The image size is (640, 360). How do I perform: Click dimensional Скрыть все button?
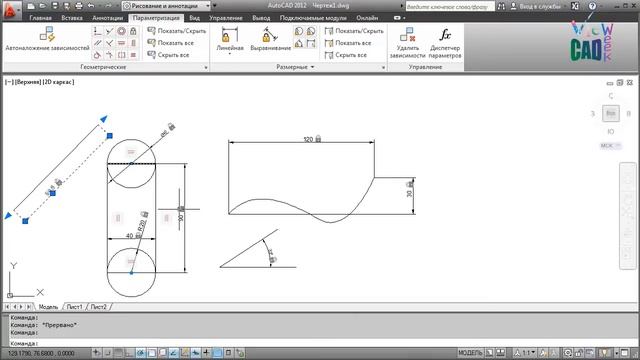[346, 55]
